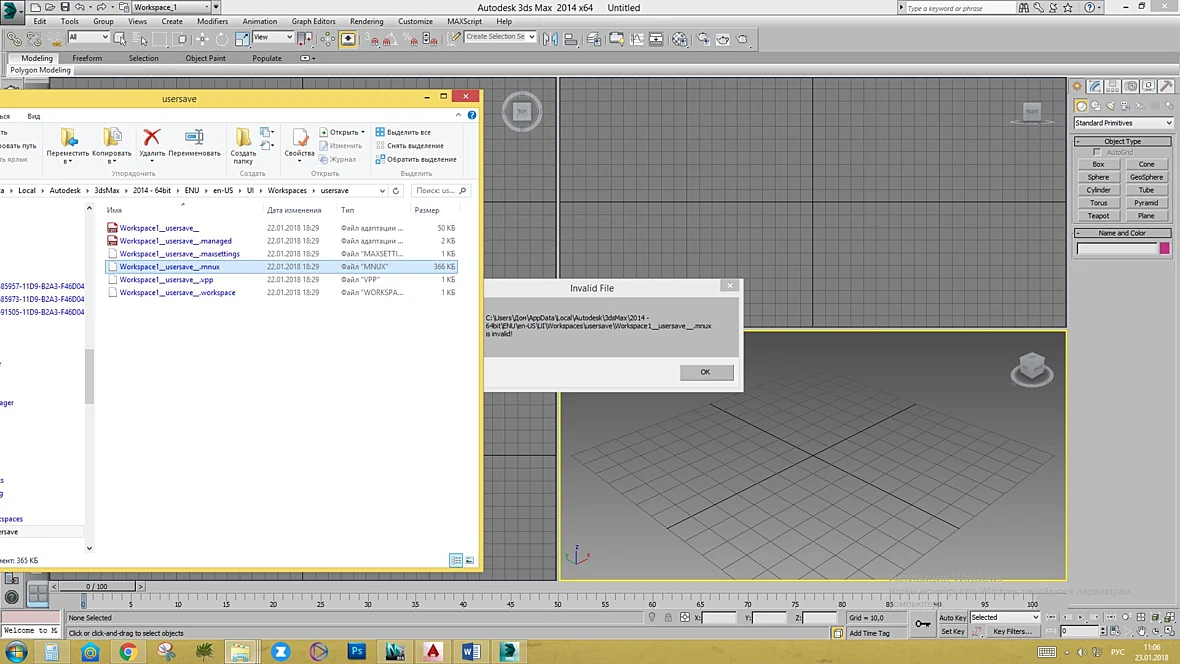This screenshot has width=1180, height=664.
Task: Click OK in the Invalid File dialog
Action: [x=706, y=372]
